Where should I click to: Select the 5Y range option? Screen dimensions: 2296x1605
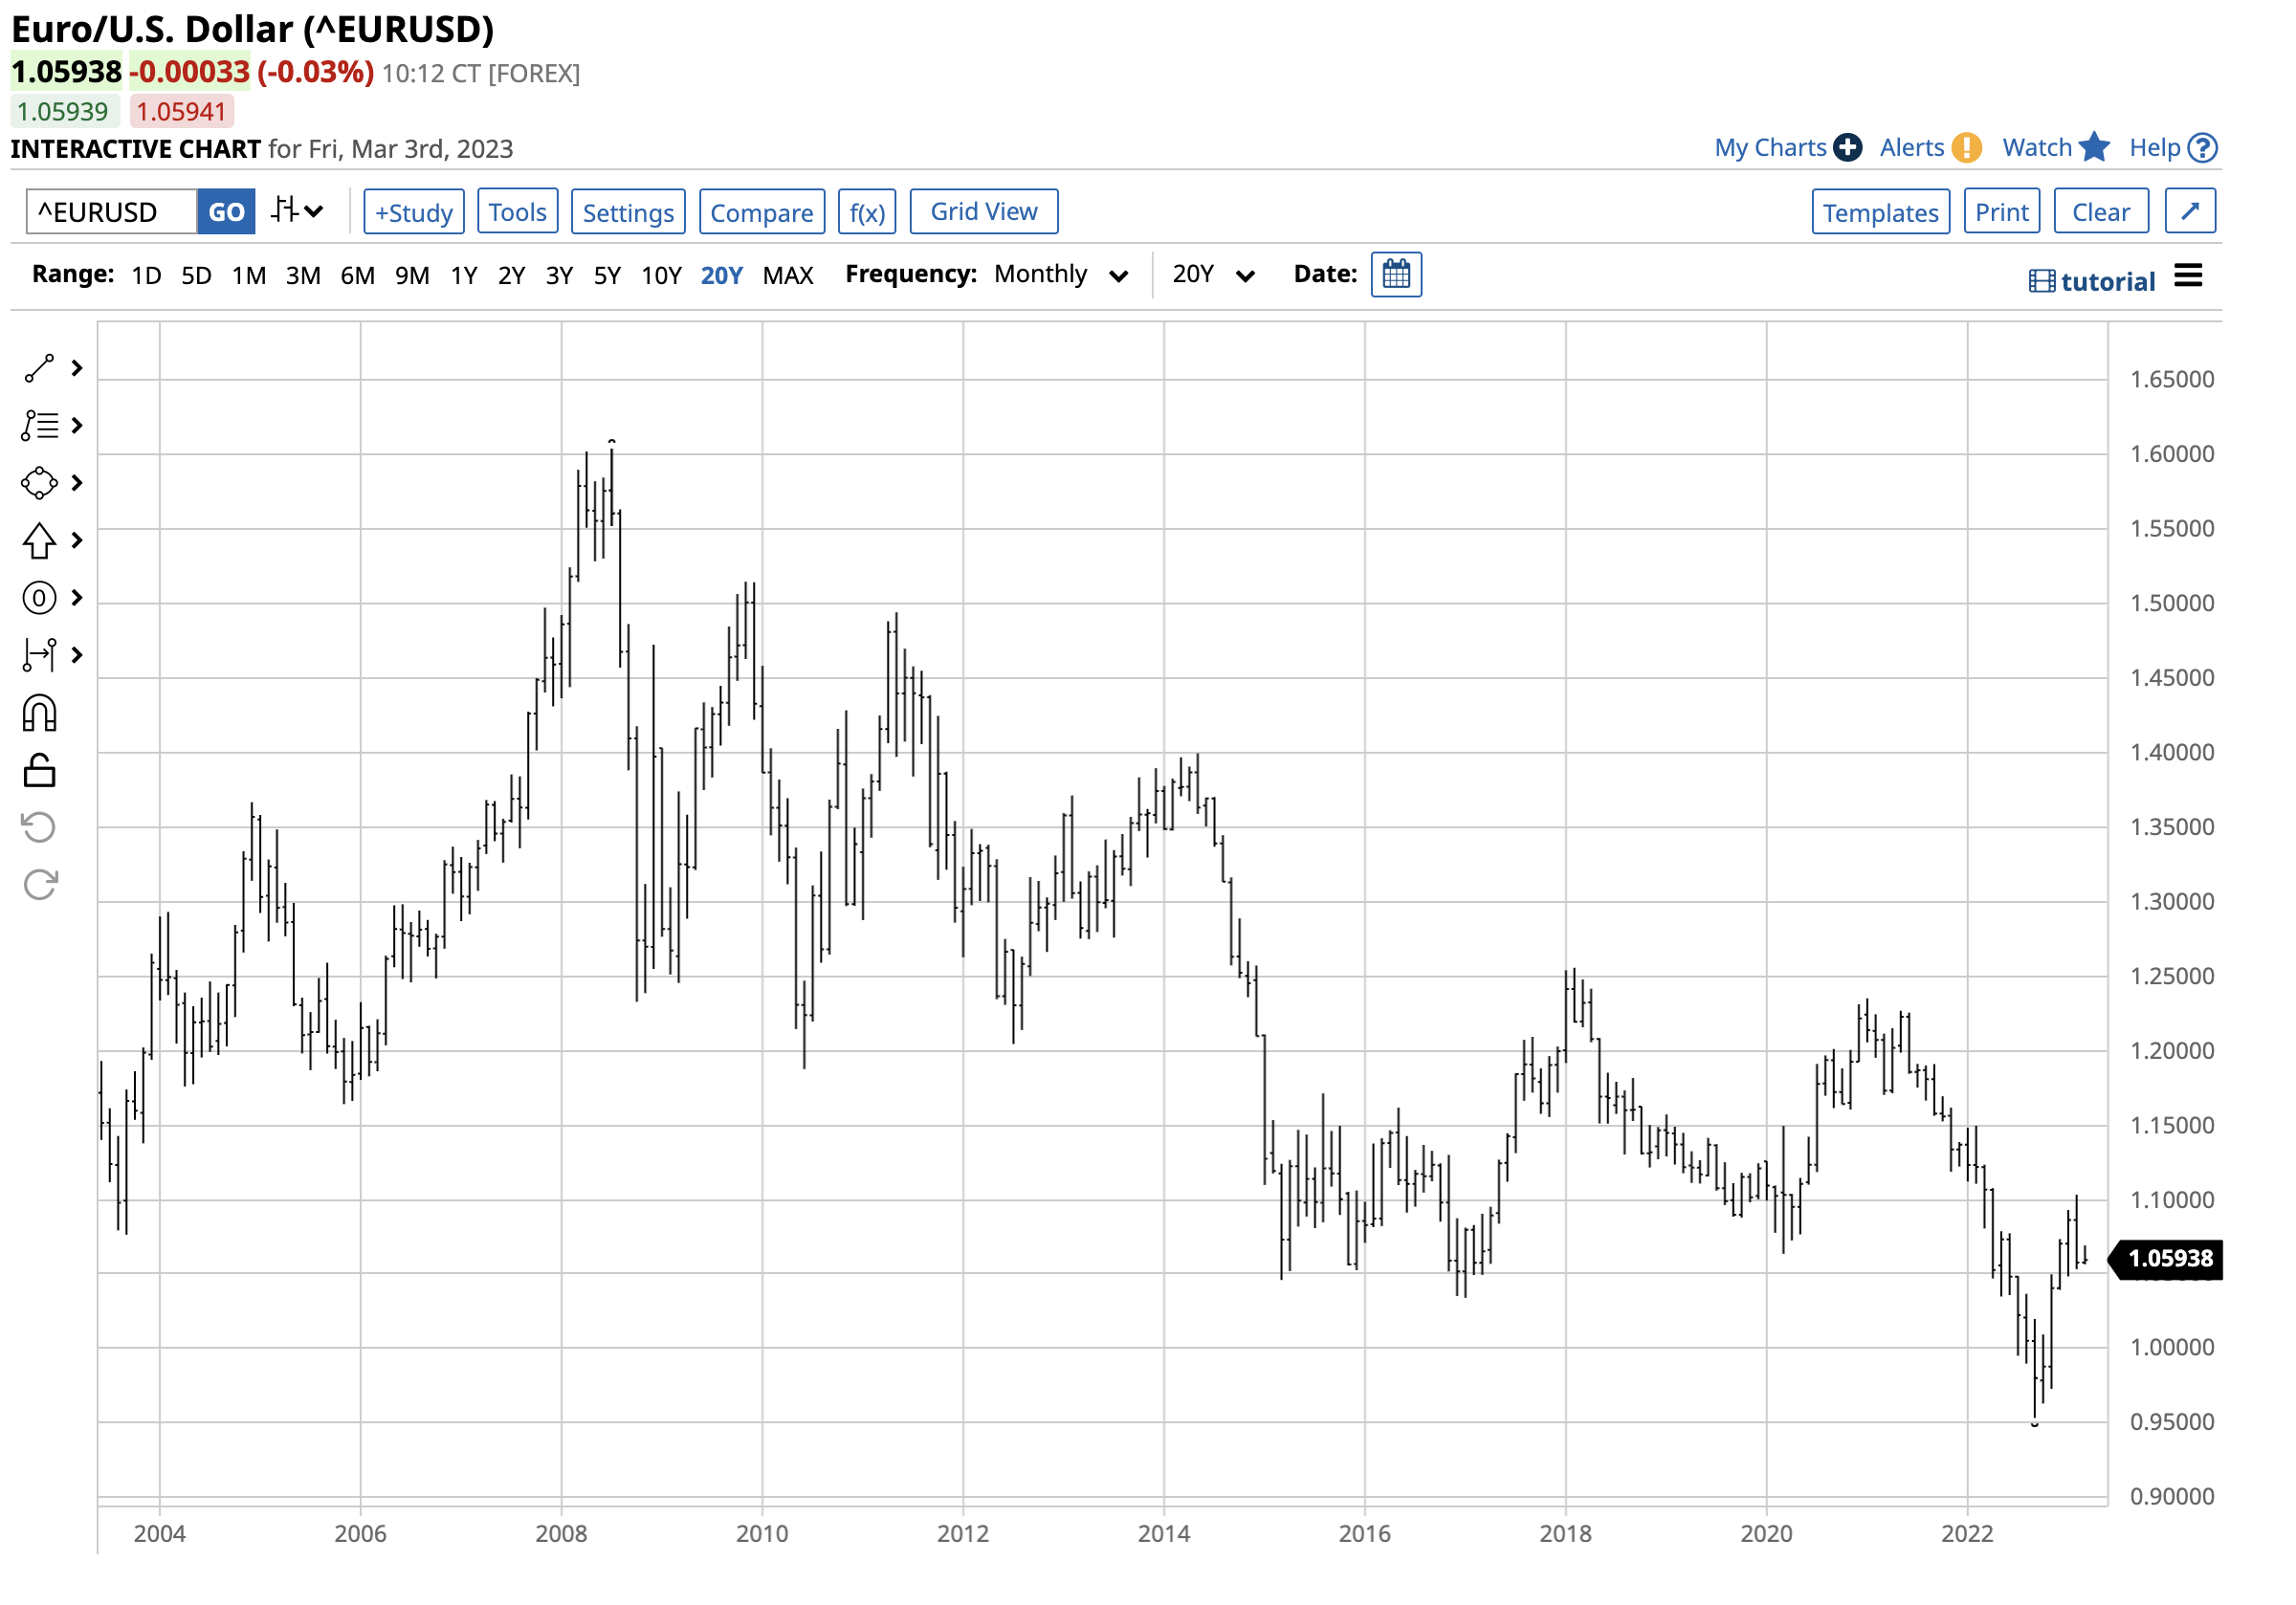tap(607, 275)
